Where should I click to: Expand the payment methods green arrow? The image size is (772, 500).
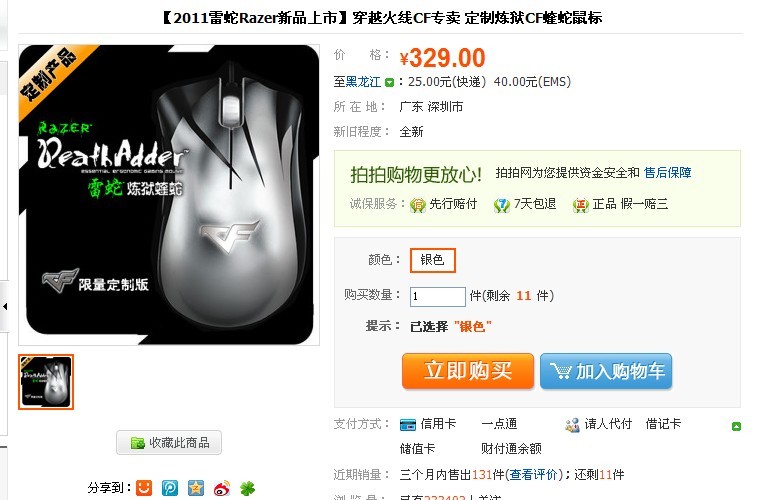(x=736, y=426)
